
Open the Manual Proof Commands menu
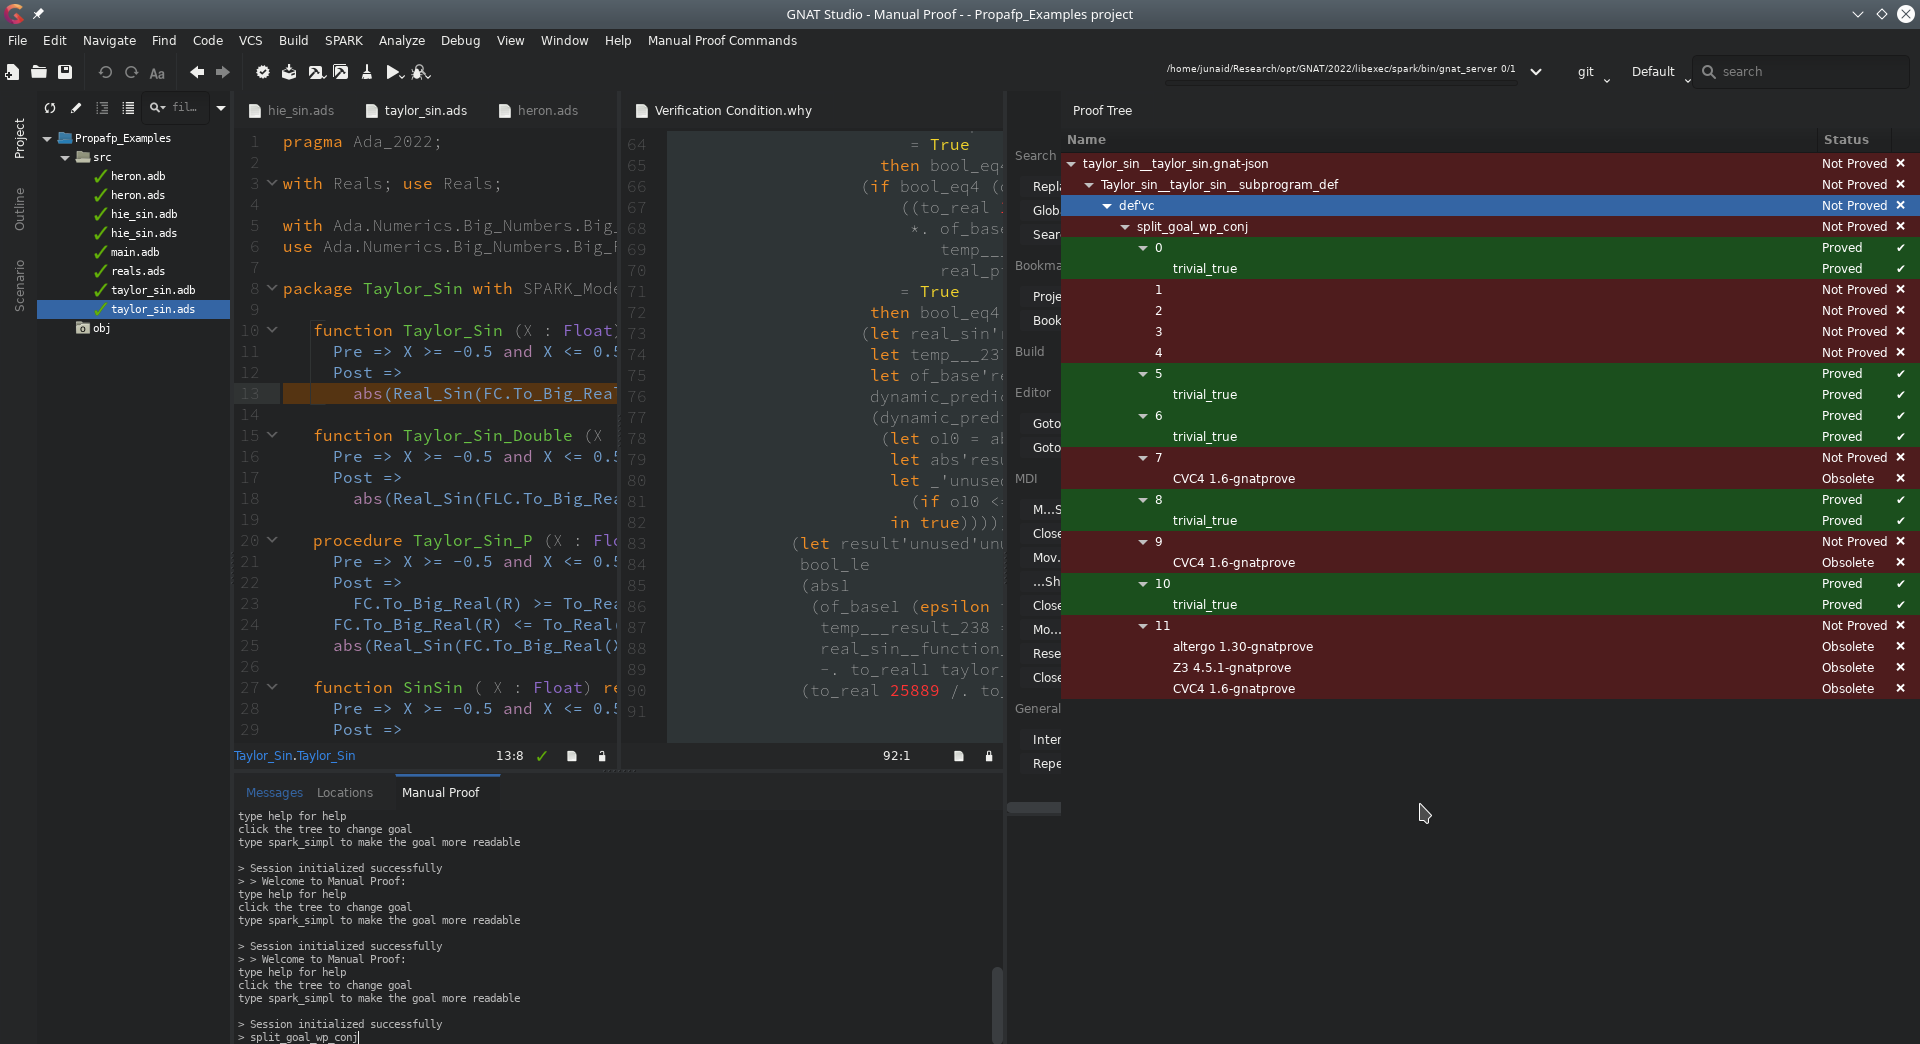pyautogui.click(x=722, y=41)
